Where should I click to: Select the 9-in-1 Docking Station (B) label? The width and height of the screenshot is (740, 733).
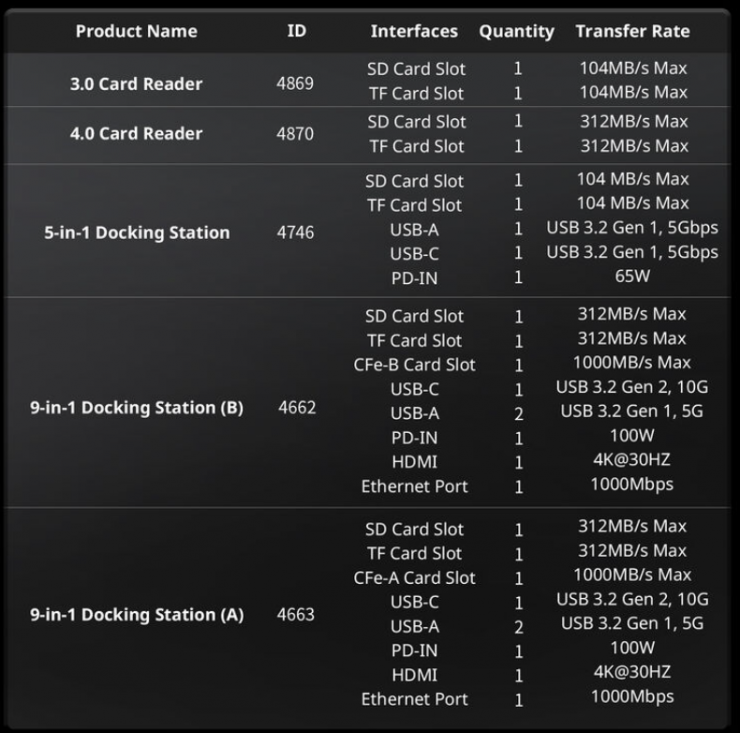pyautogui.click(x=137, y=408)
